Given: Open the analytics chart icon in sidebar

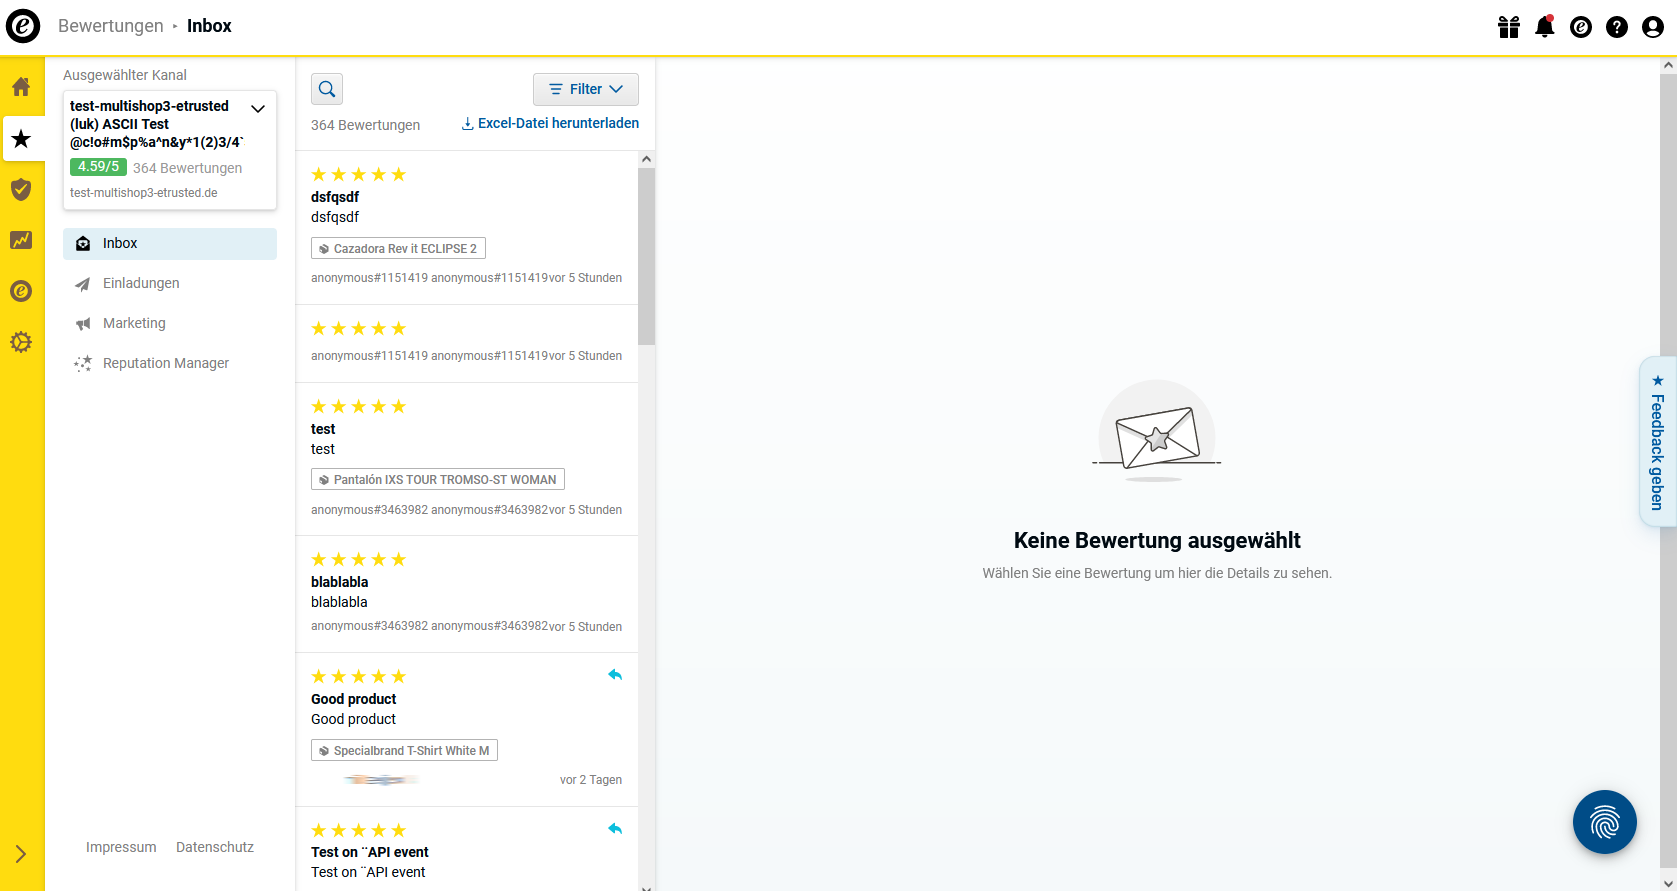Looking at the screenshot, I should [21, 240].
